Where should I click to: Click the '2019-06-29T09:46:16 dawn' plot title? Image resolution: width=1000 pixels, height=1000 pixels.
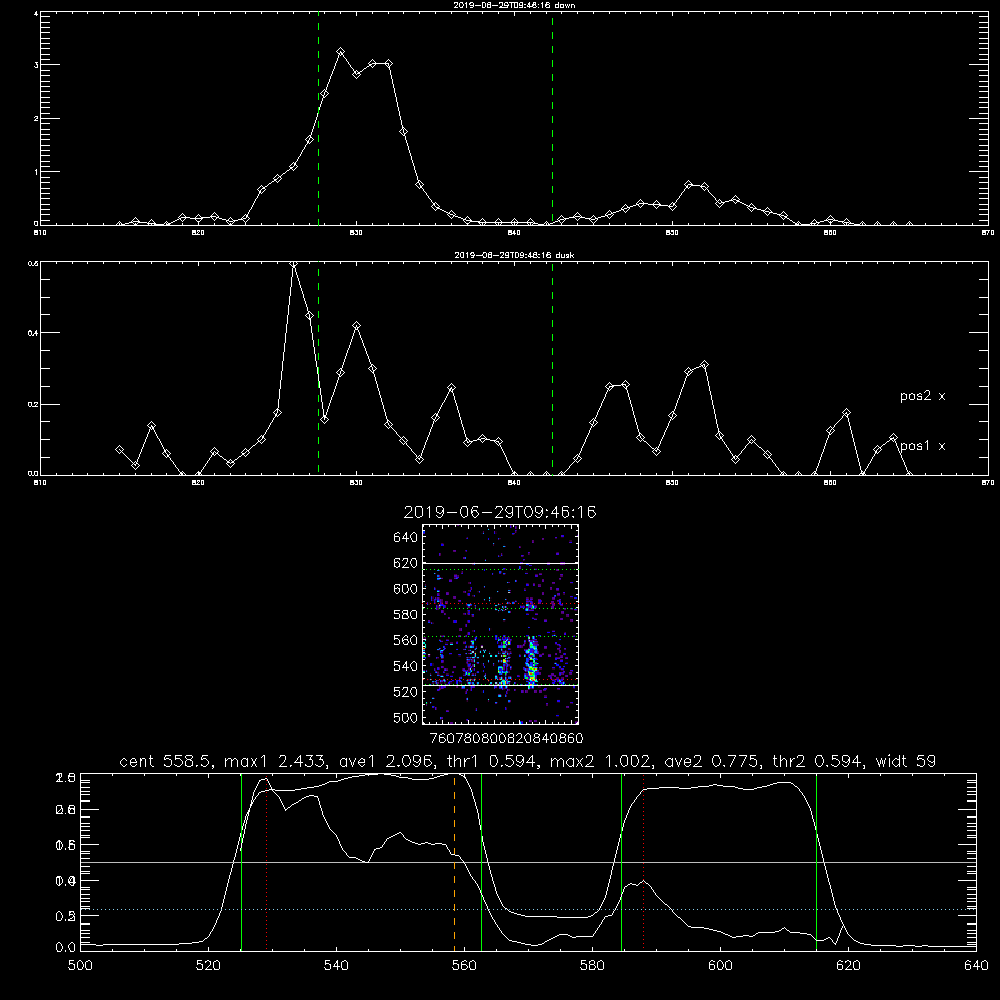[x=514, y=5]
